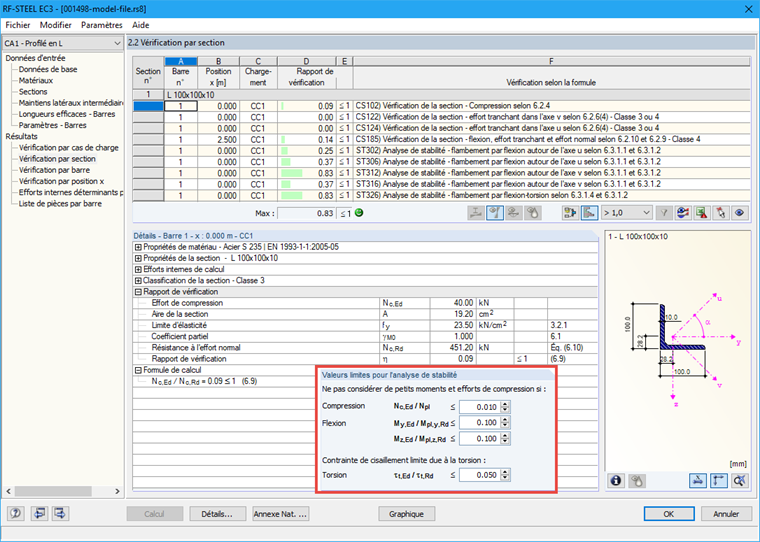Open cross-section info icon
760x542 pixels.
[x=616, y=480]
